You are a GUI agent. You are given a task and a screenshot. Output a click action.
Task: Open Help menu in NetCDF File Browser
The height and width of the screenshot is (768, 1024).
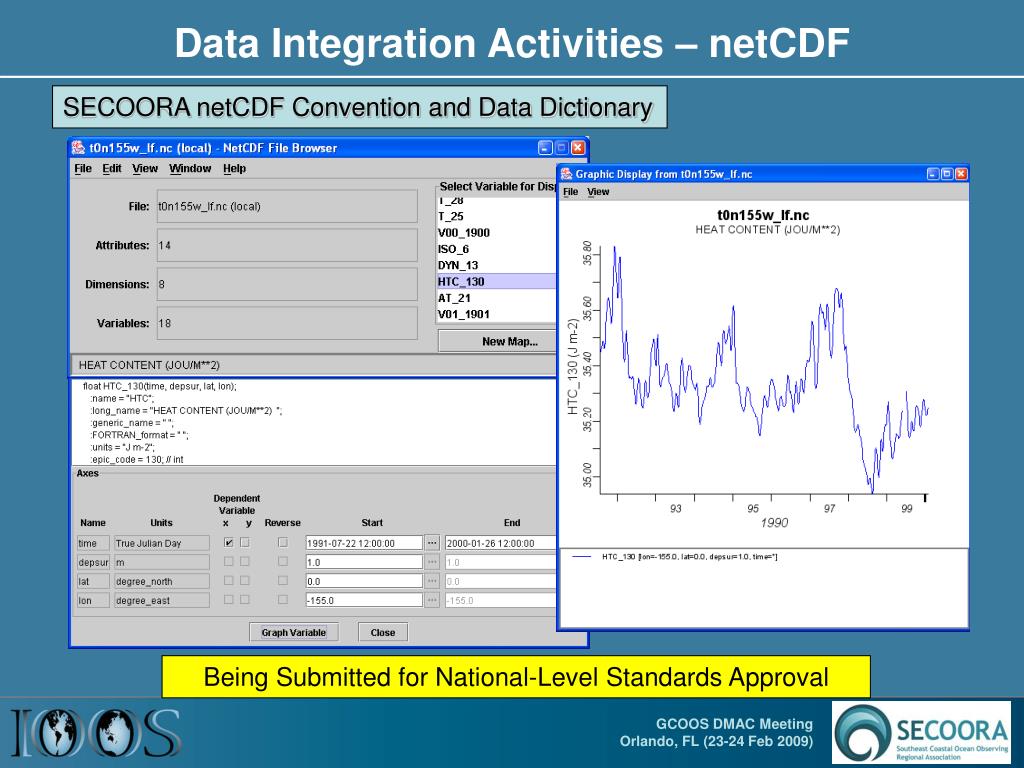click(x=234, y=168)
